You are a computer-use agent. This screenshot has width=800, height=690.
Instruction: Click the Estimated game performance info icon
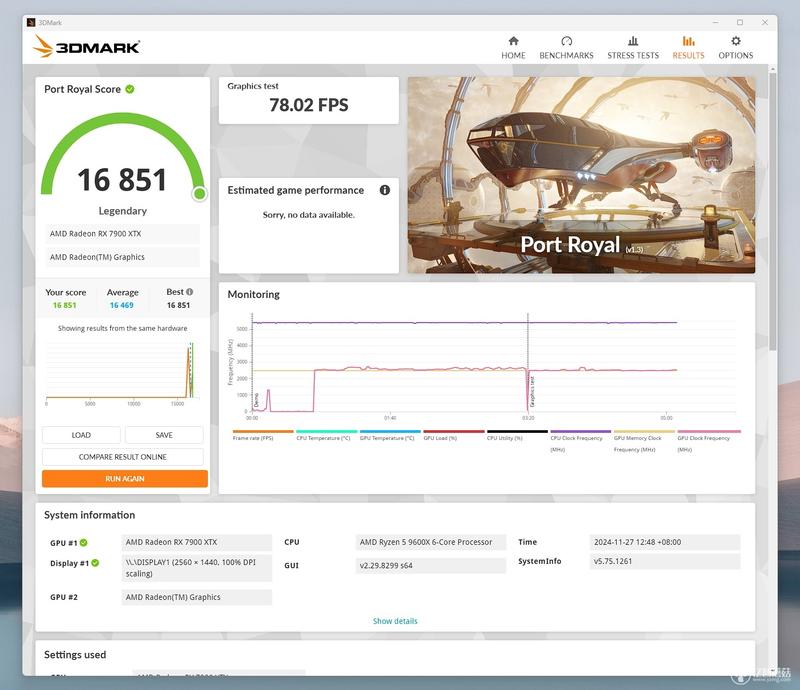click(385, 190)
